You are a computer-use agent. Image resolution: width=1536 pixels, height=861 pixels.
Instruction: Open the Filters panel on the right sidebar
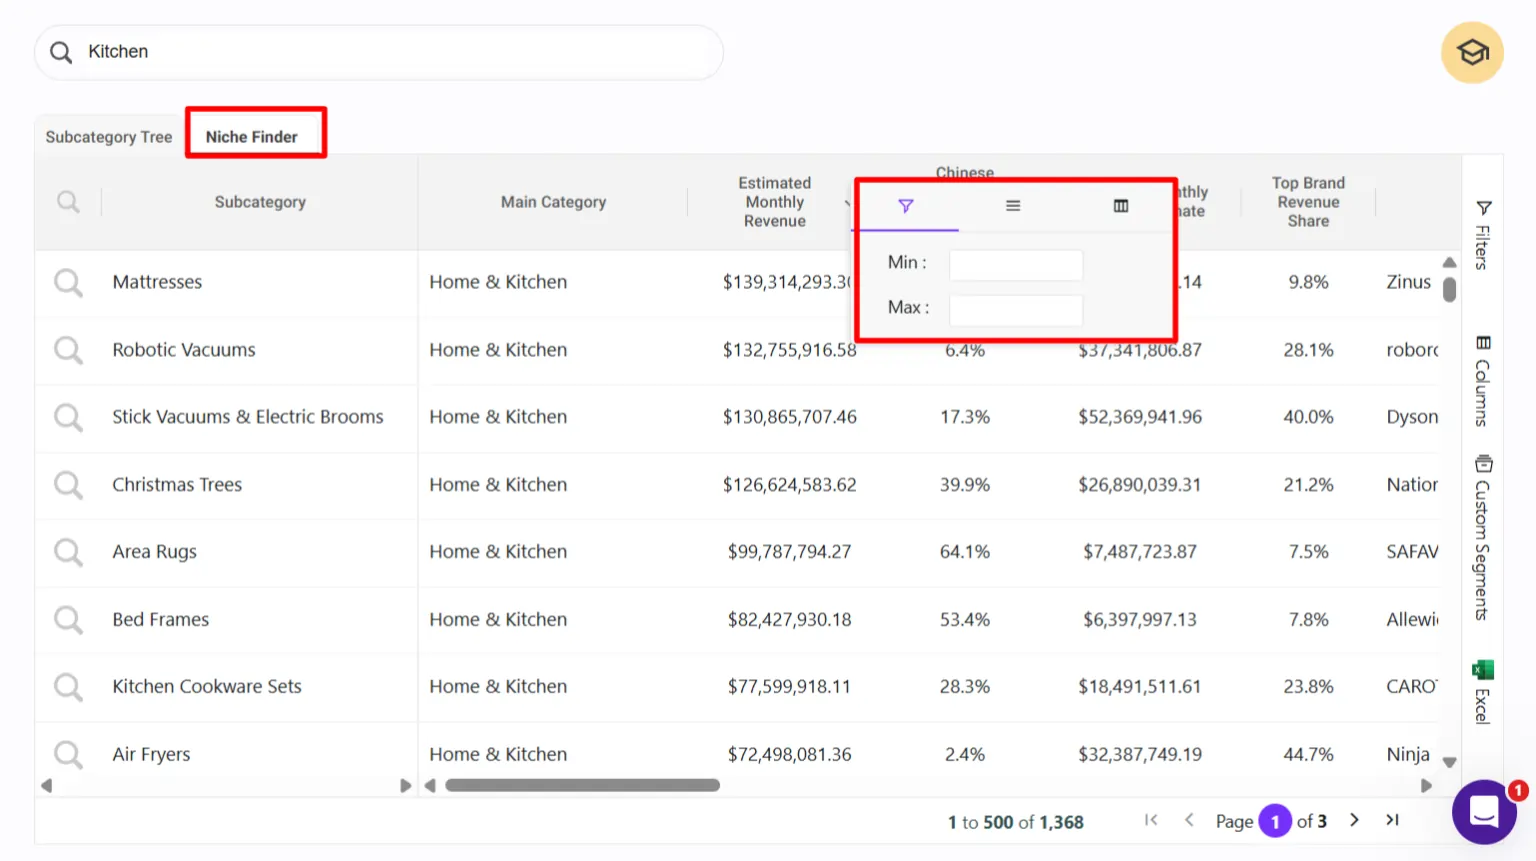coord(1483,232)
